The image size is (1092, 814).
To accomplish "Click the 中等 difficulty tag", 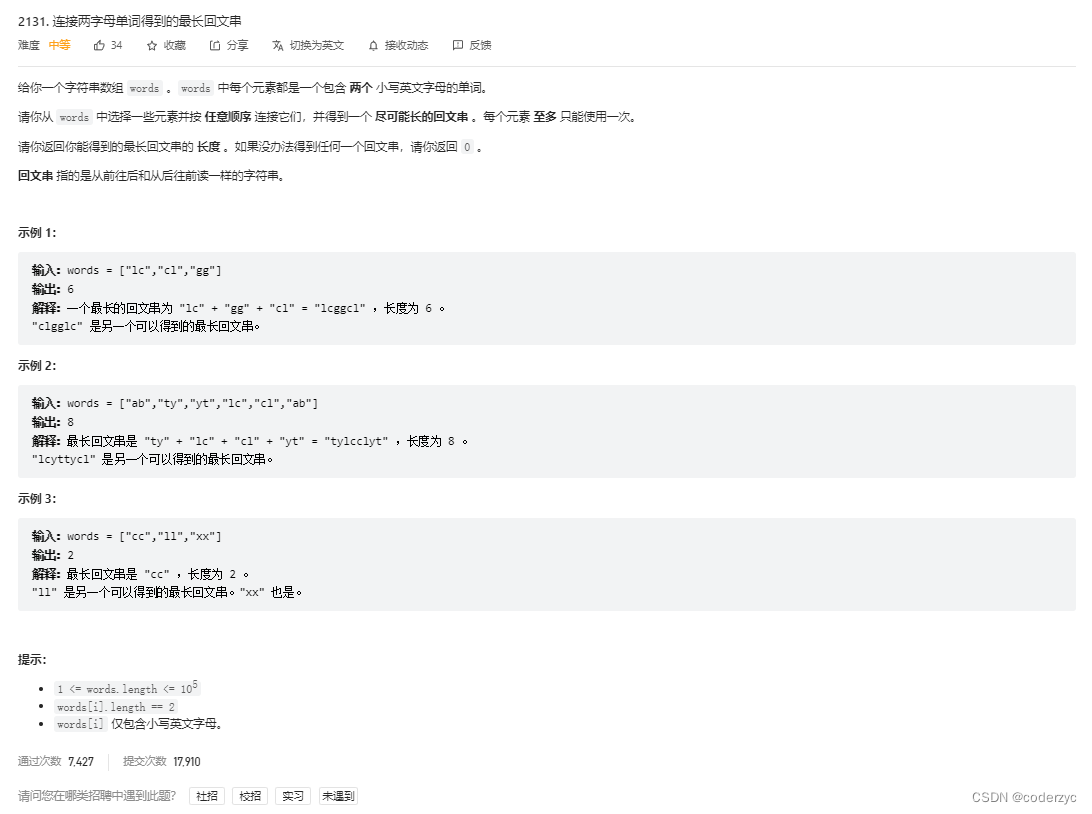I will tap(58, 45).
